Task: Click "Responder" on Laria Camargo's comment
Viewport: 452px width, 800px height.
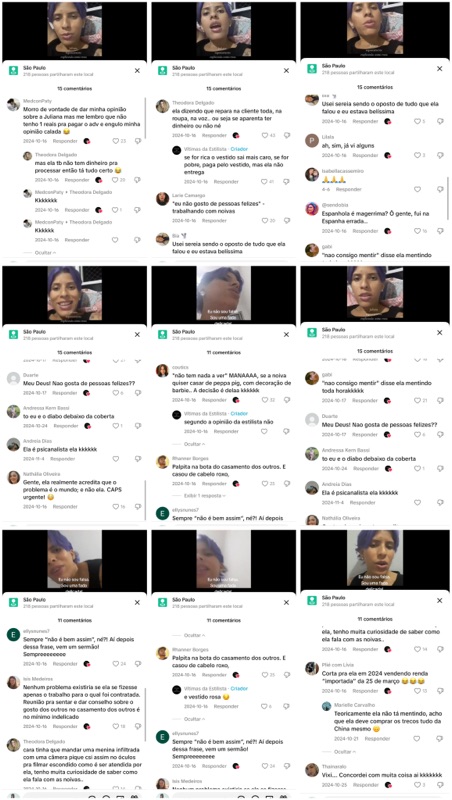Action: tap(214, 220)
